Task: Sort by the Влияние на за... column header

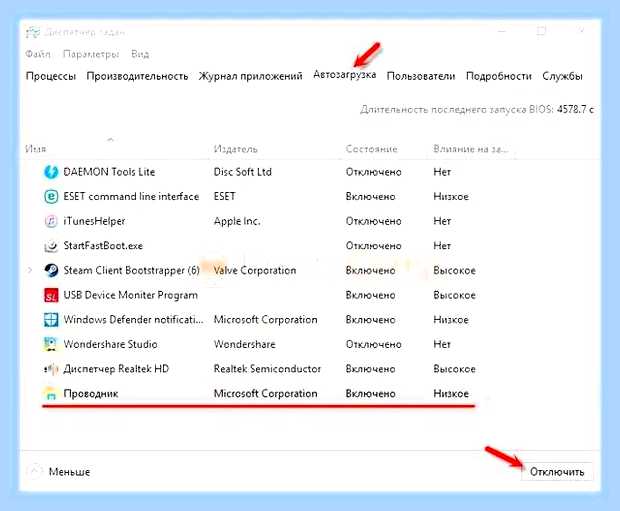Action: (x=470, y=149)
